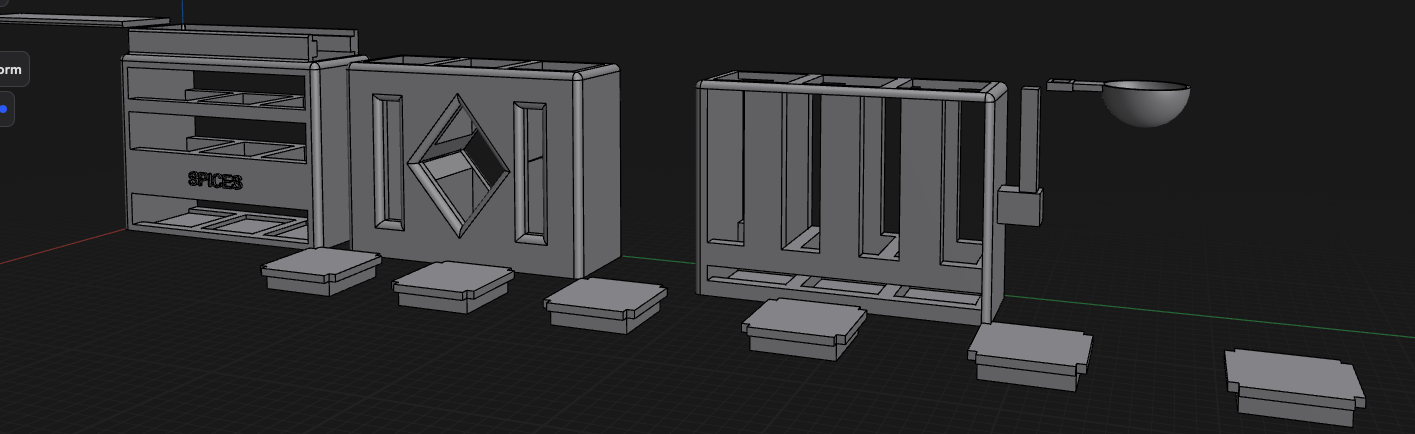Select the flat plate floating above the spice rack
The width and height of the screenshot is (1415, 434).
[84, 20]
